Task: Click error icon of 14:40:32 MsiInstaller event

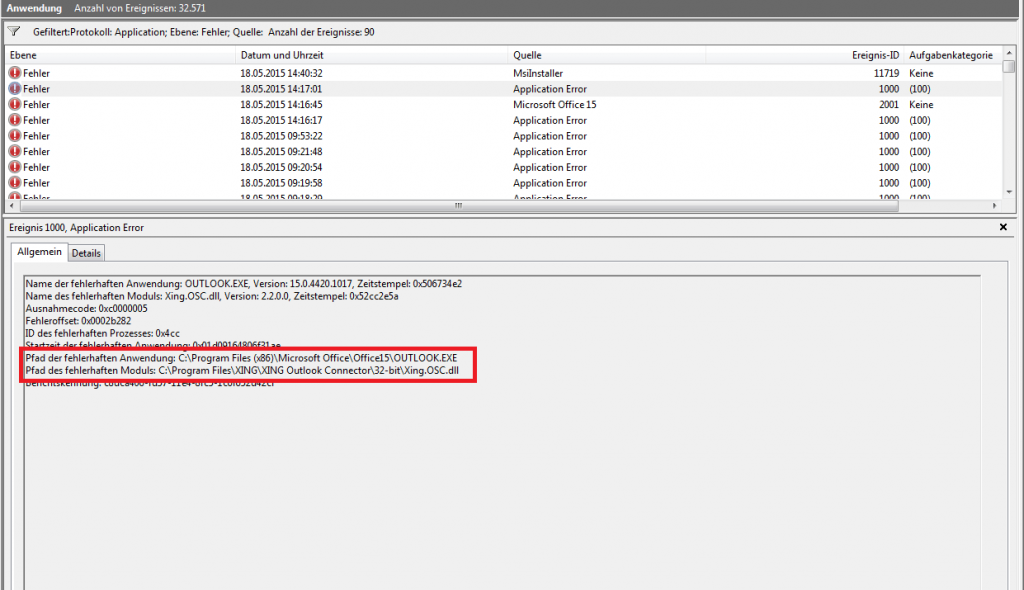Action: 15,73
